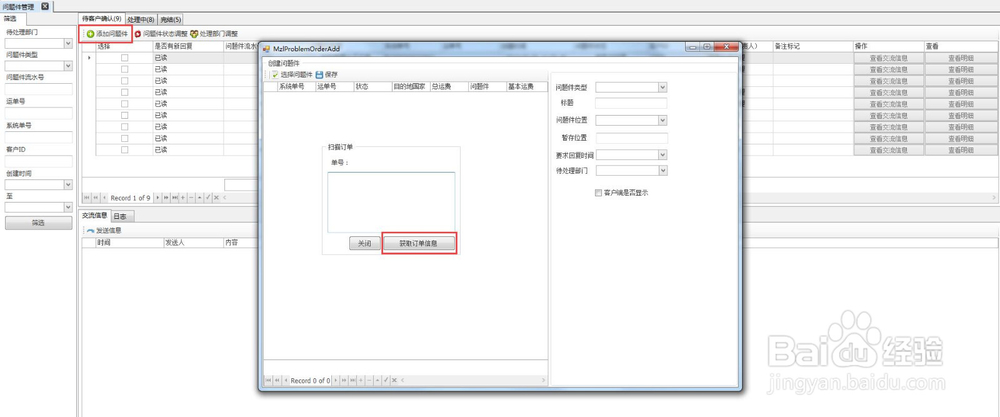Click the X cancel-edit button in Record 1 of 9 navigator

point(216,198)
